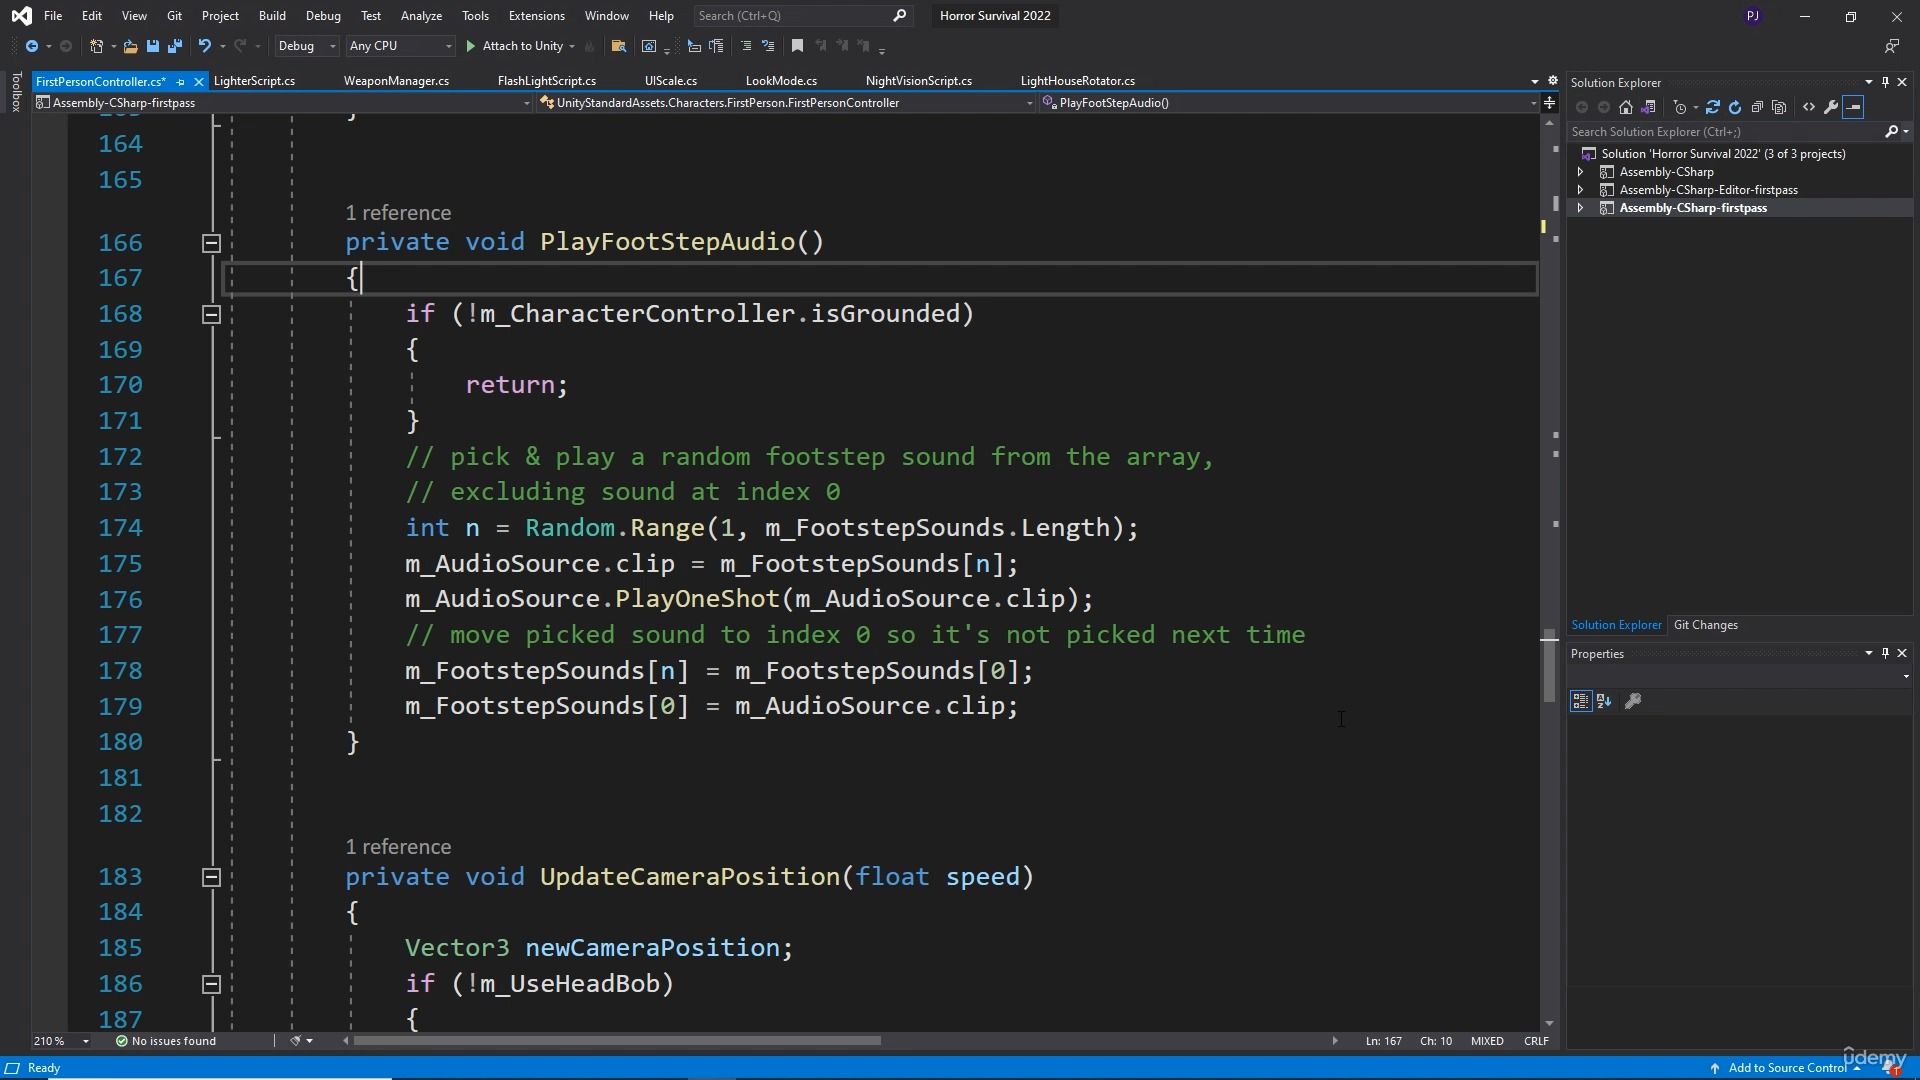
Task: Open the Extensions menu
Action: 537,15
